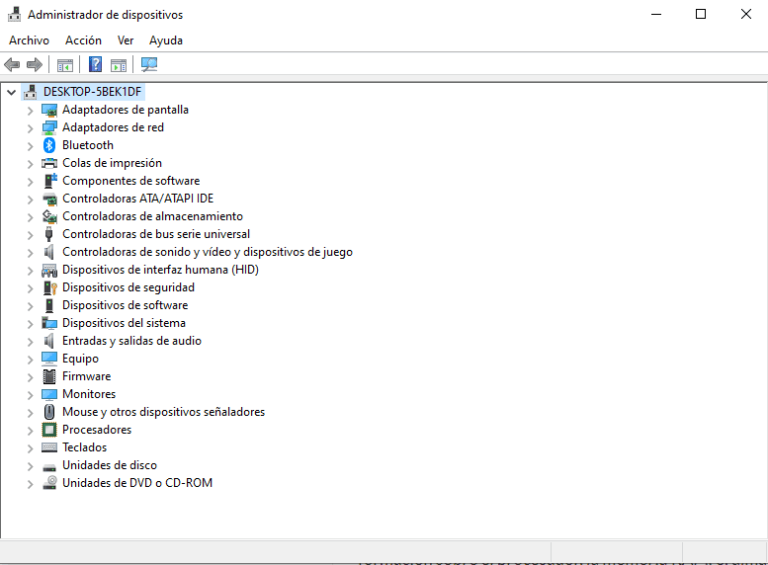Open the Archivo menu

(x=29, y=40)
